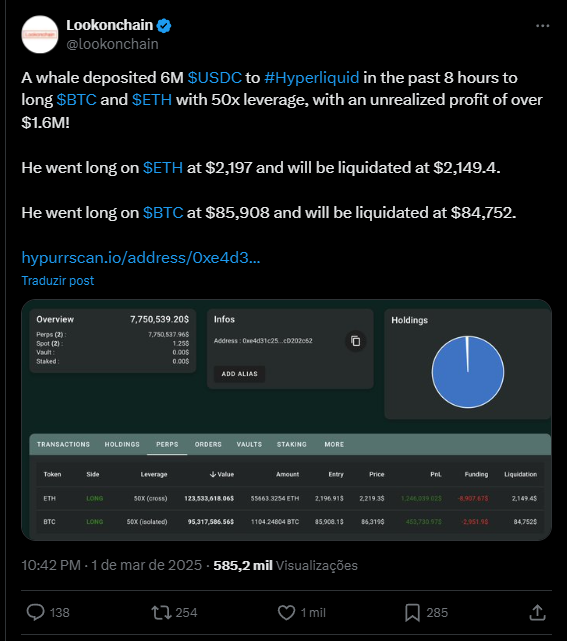
Task: Click the copy address icon
Action: (356, 341)
